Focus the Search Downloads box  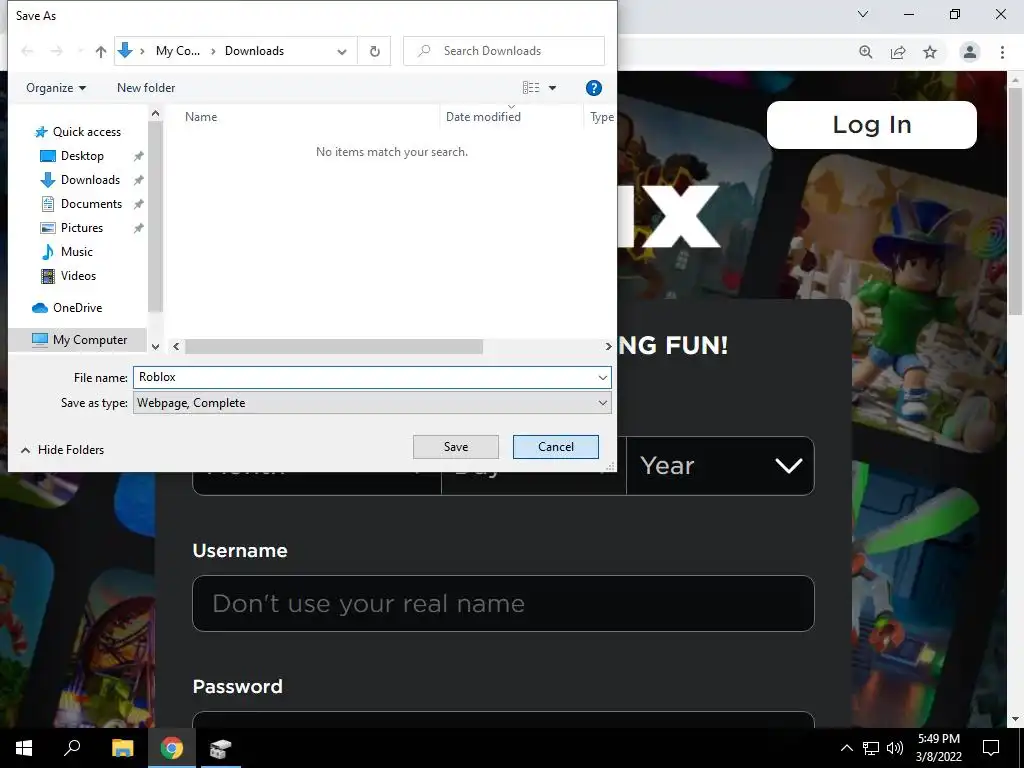504,51
